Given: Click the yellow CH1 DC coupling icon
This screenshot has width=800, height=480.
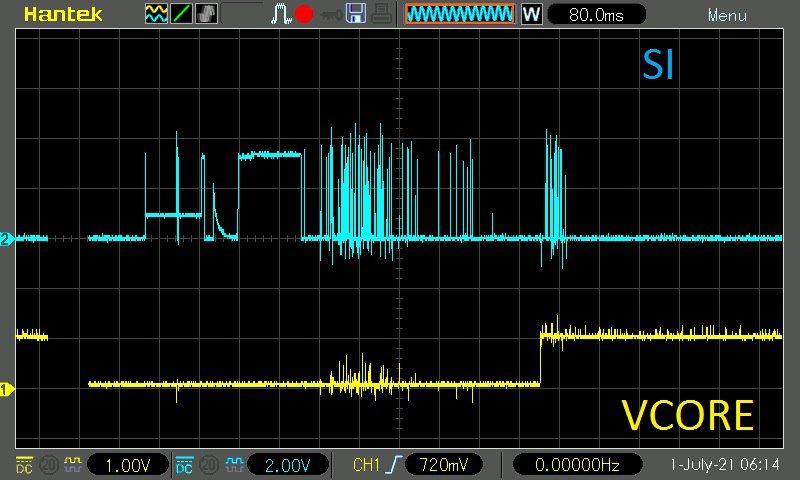Looking at the screenshot, I should pos(24,465).
